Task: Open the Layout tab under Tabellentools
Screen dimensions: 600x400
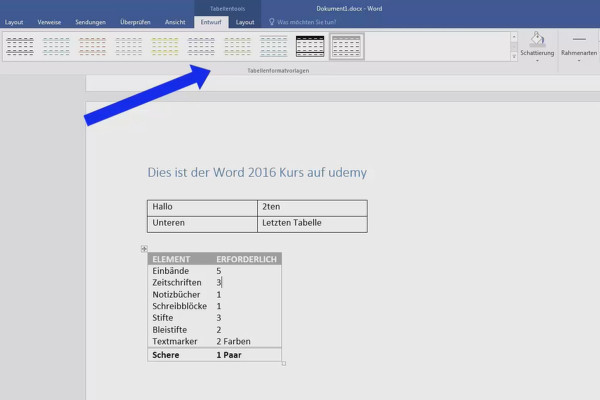Action: point(245,22)
